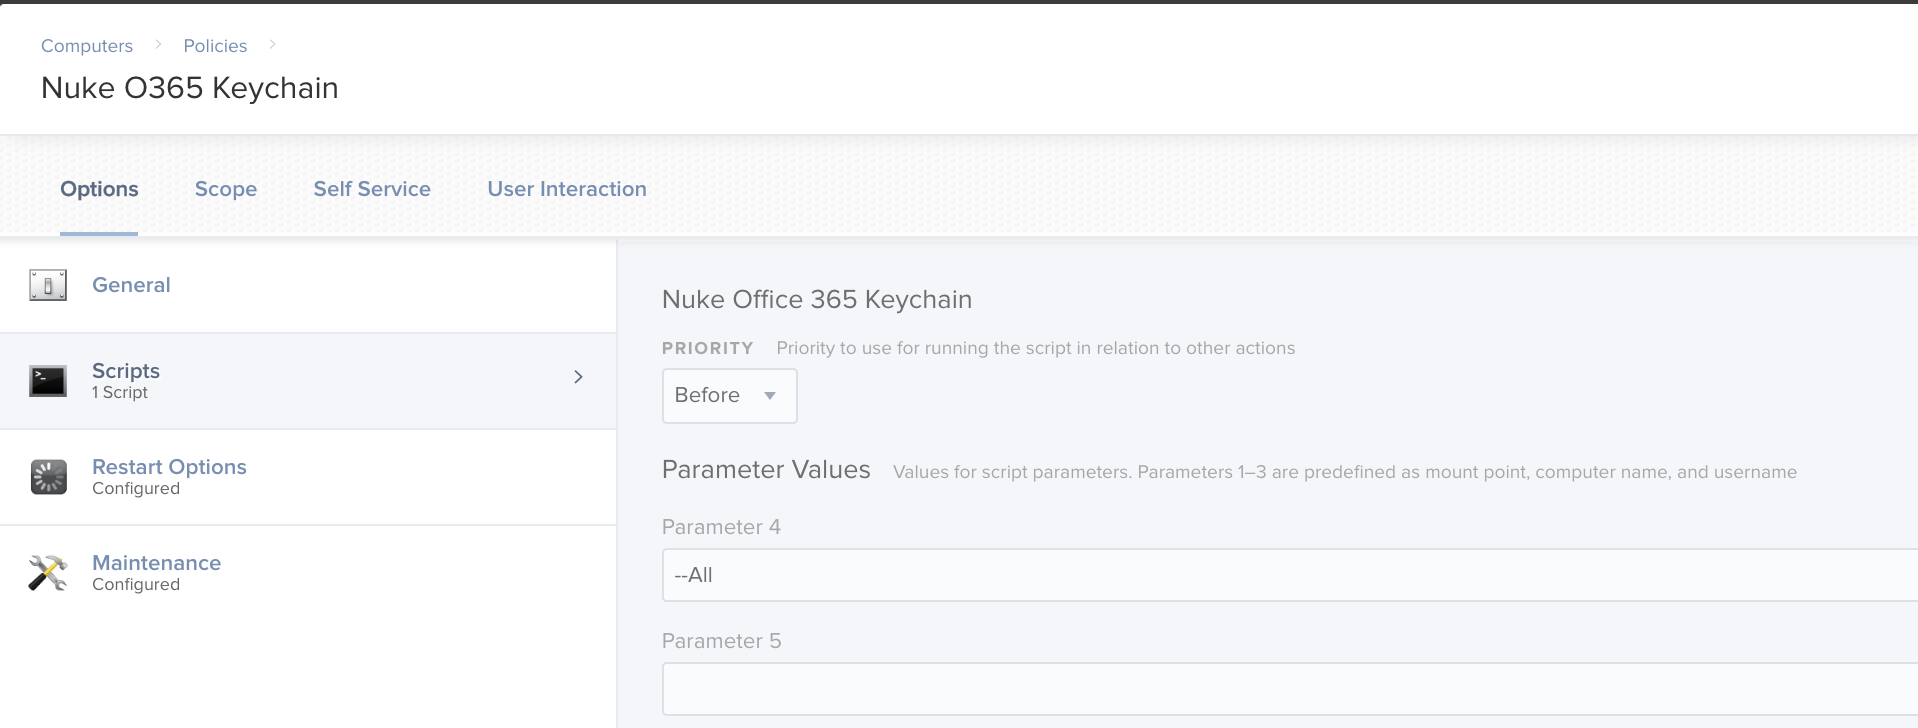This screenshot has height=728, width=1918.
Task: Click the Parameter 4 field containing --All
Action: (1290, 575)
